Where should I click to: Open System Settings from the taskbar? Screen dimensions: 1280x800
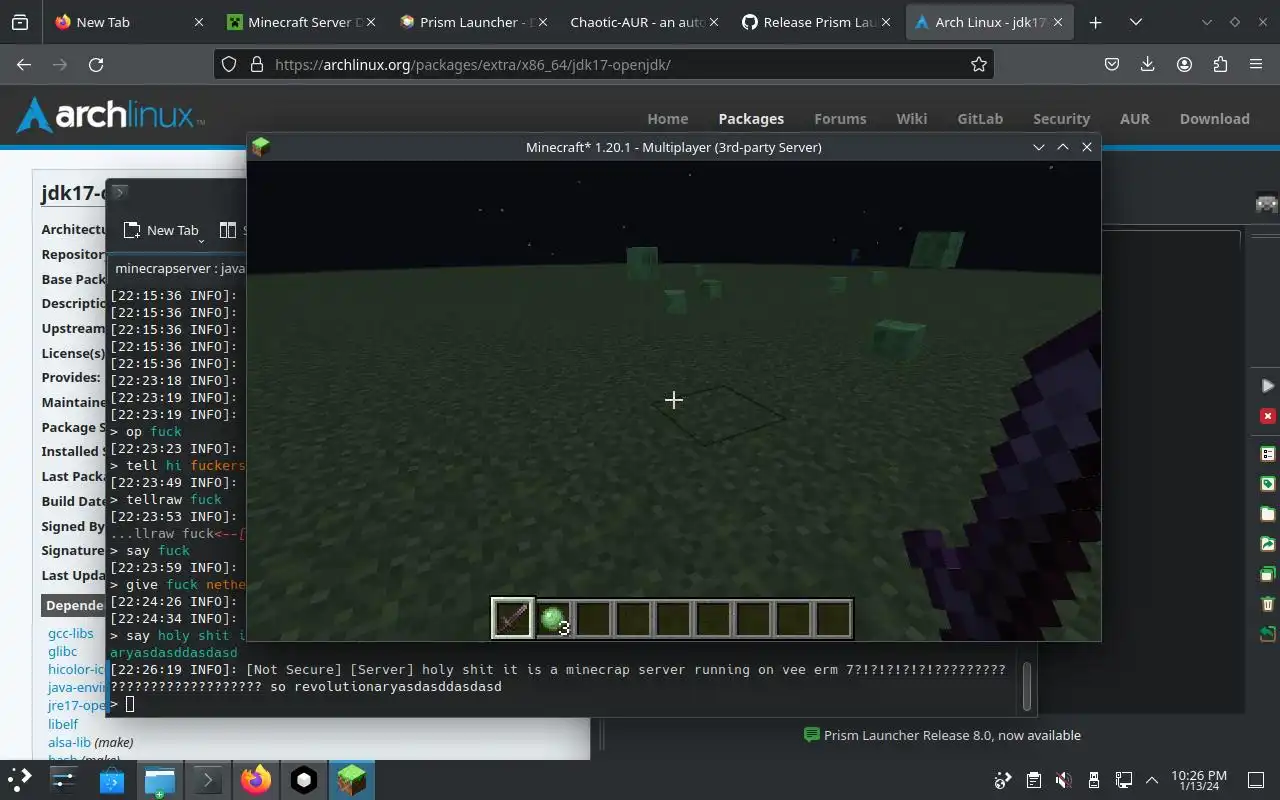[64, 780]
